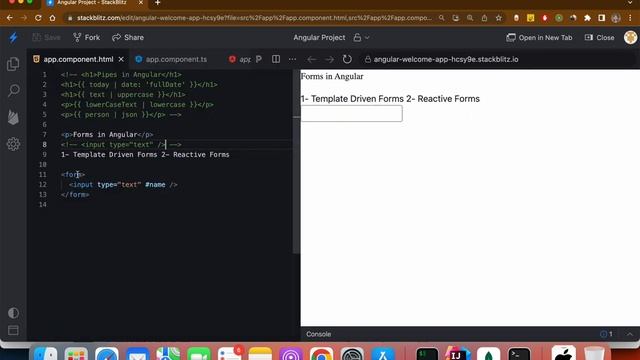Reload the preview pane
This screenshot has width=640, height=360.
point(347,59)
